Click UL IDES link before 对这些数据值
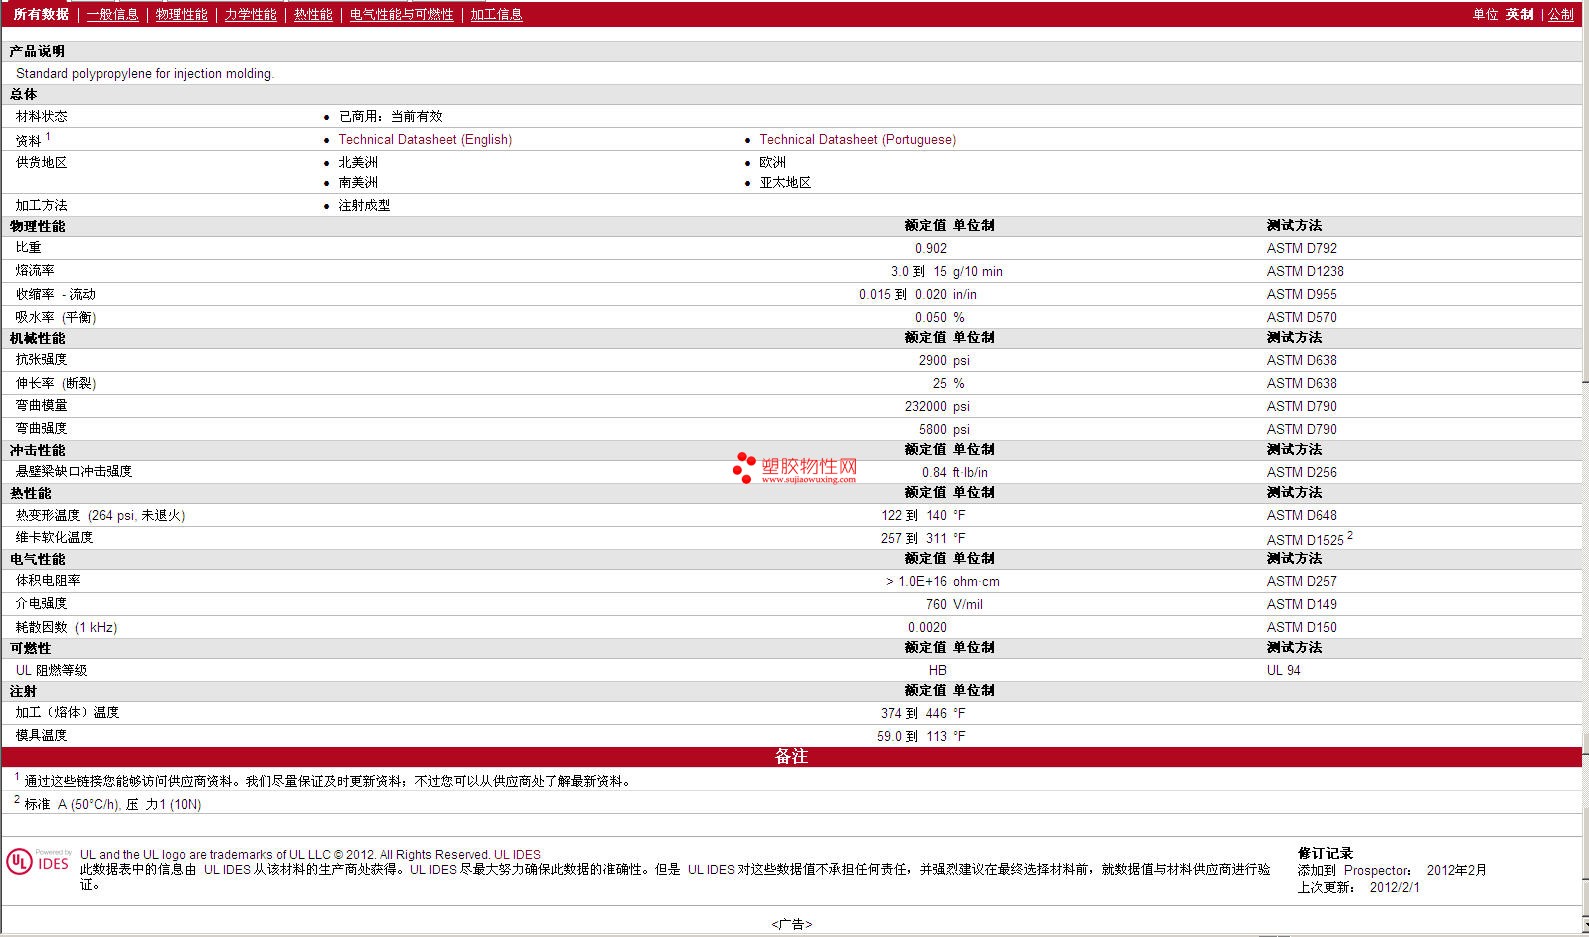Viewport: 1589px width, 937px height. [x=711, y=869]
